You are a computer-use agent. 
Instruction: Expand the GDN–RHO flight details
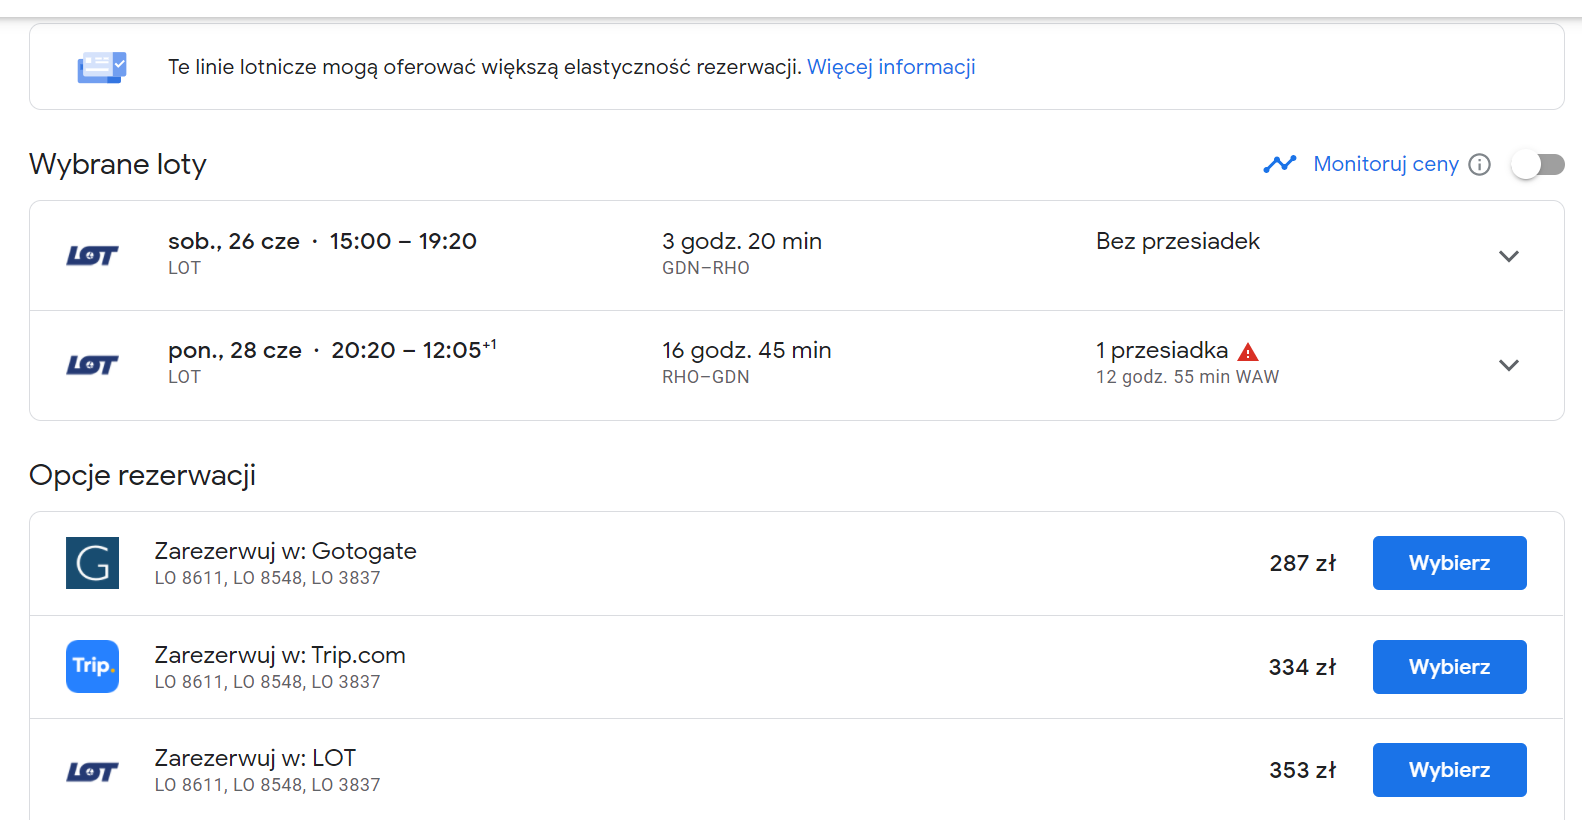(1509, 256)
